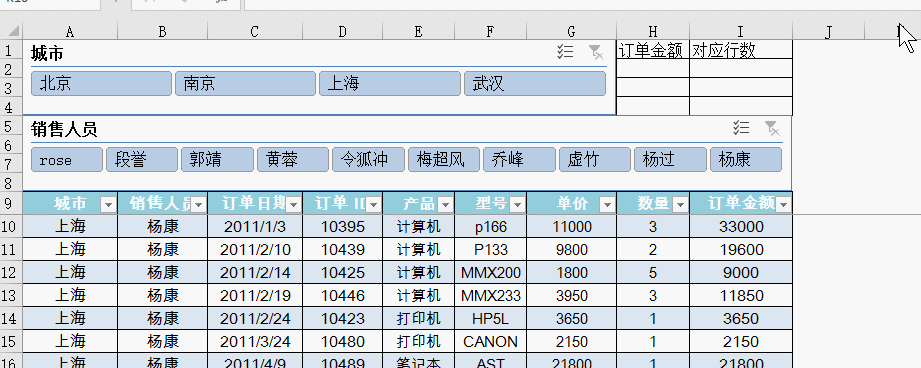Image resolution: width=921 pixels, height=368 pixels.
Task: Filter the 城市 slicer by 武汉
Action: click(535, 84)
